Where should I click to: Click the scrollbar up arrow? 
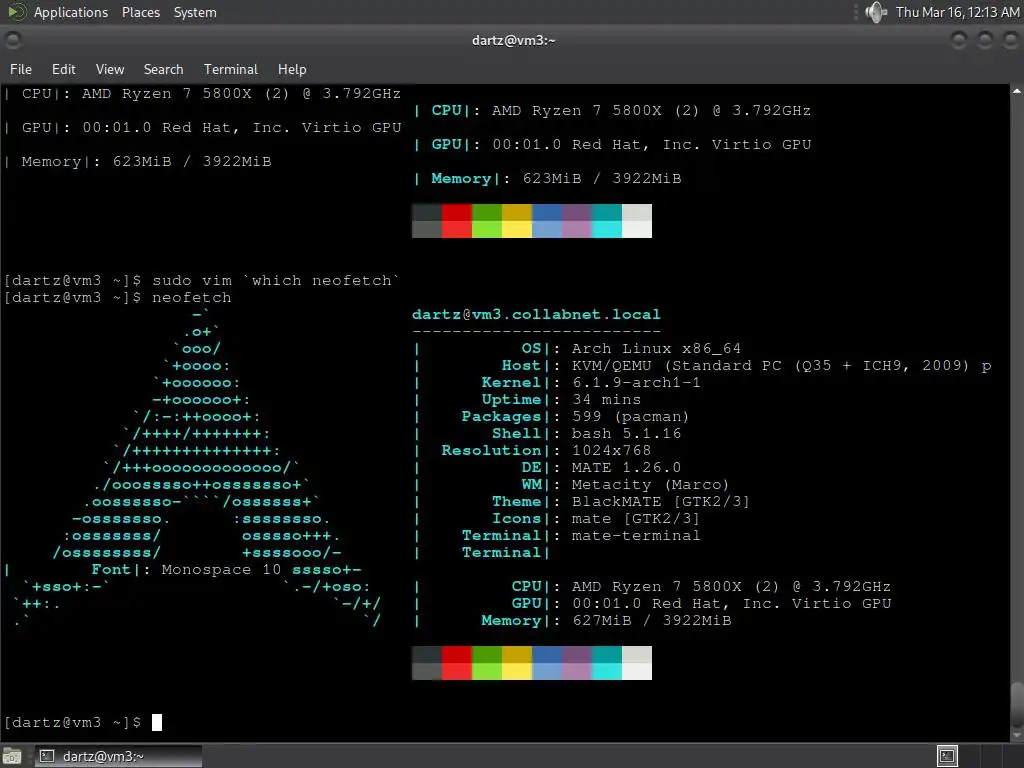[x=1017, y=92]
